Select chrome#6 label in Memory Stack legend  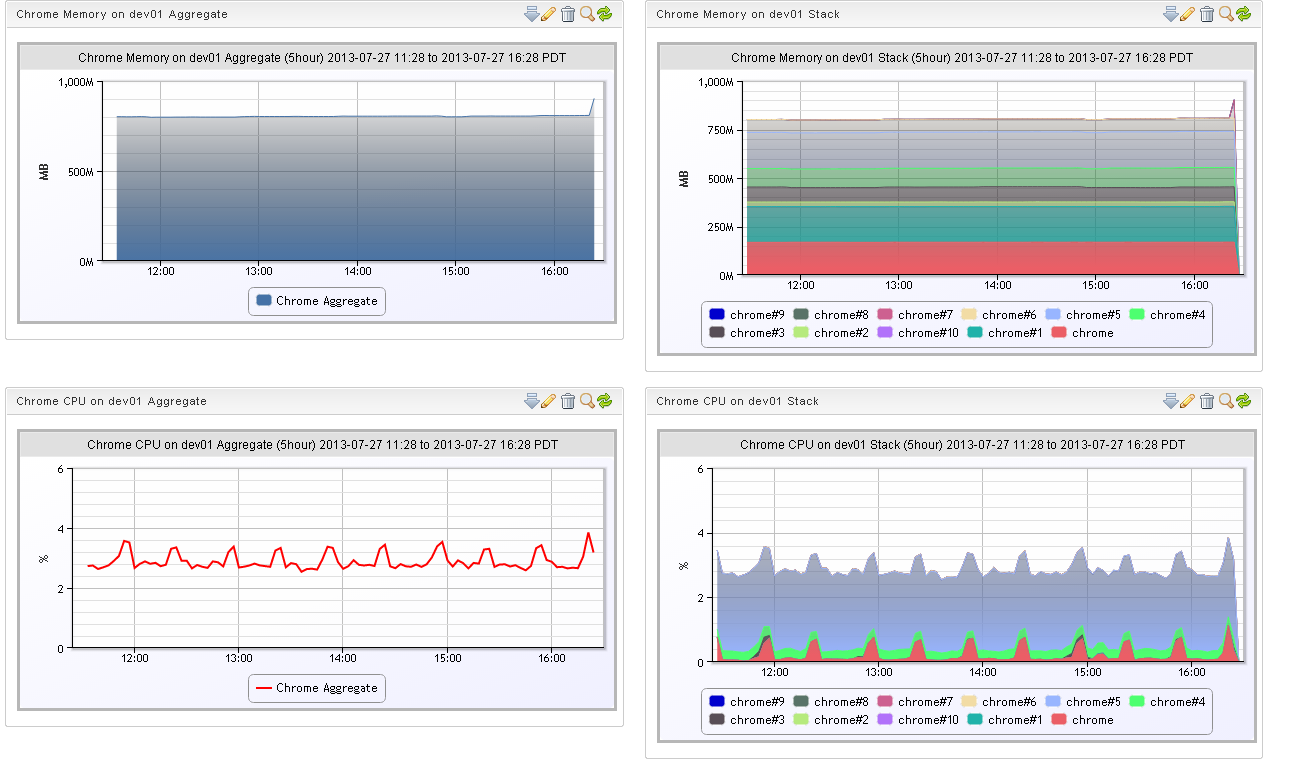(1009, 315)
